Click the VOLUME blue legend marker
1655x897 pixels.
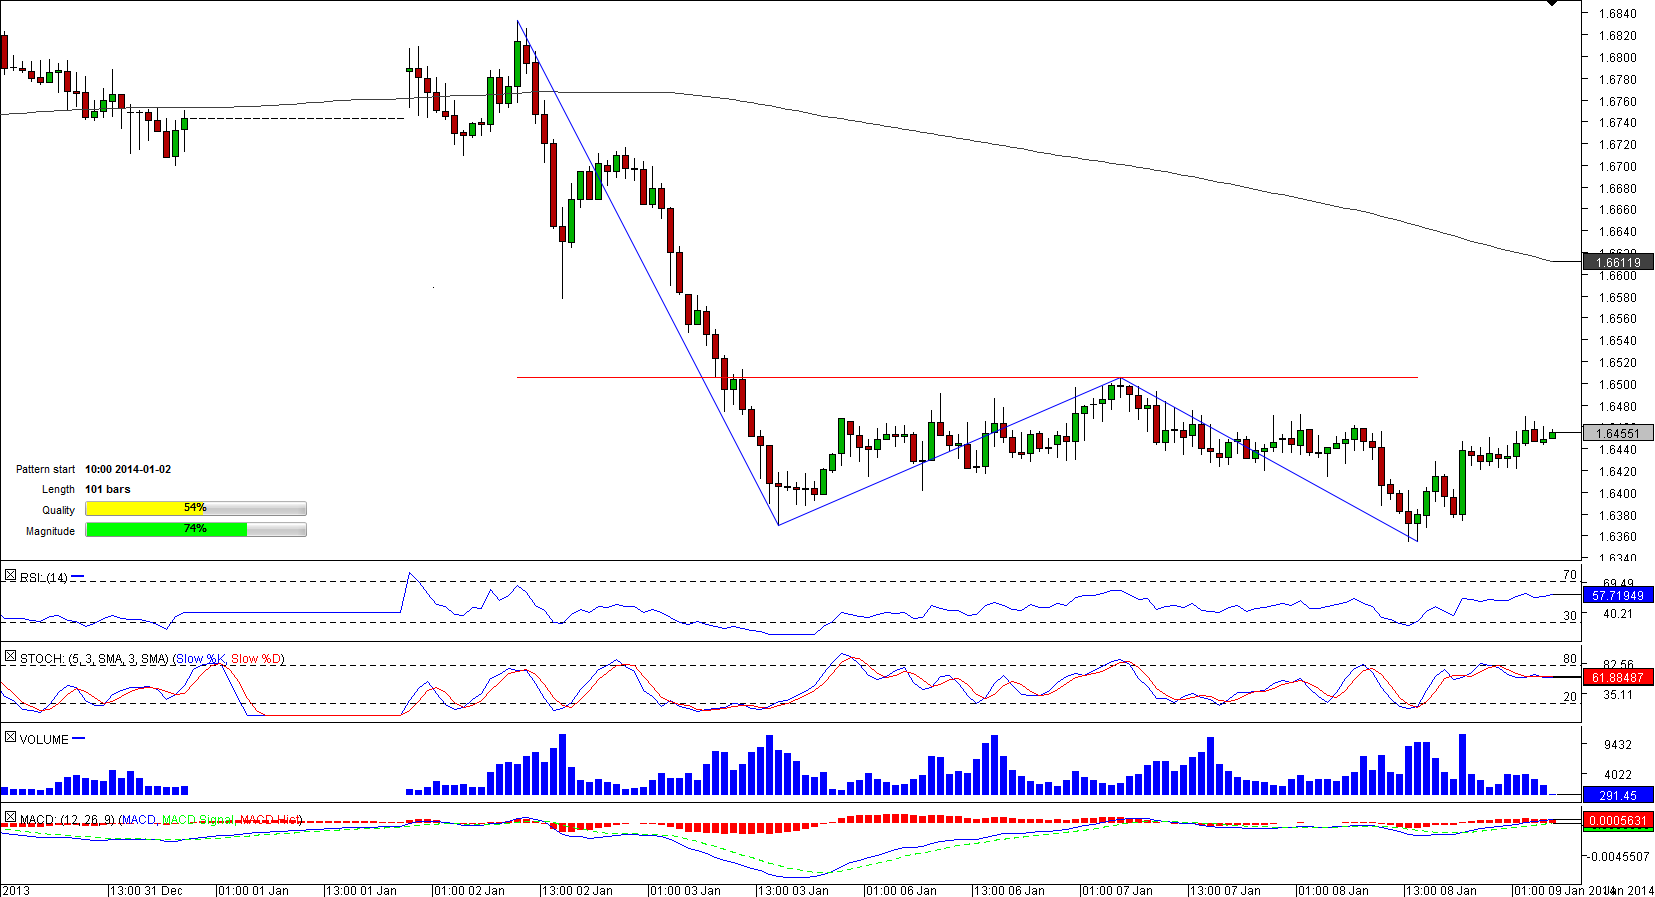(79, 739)
